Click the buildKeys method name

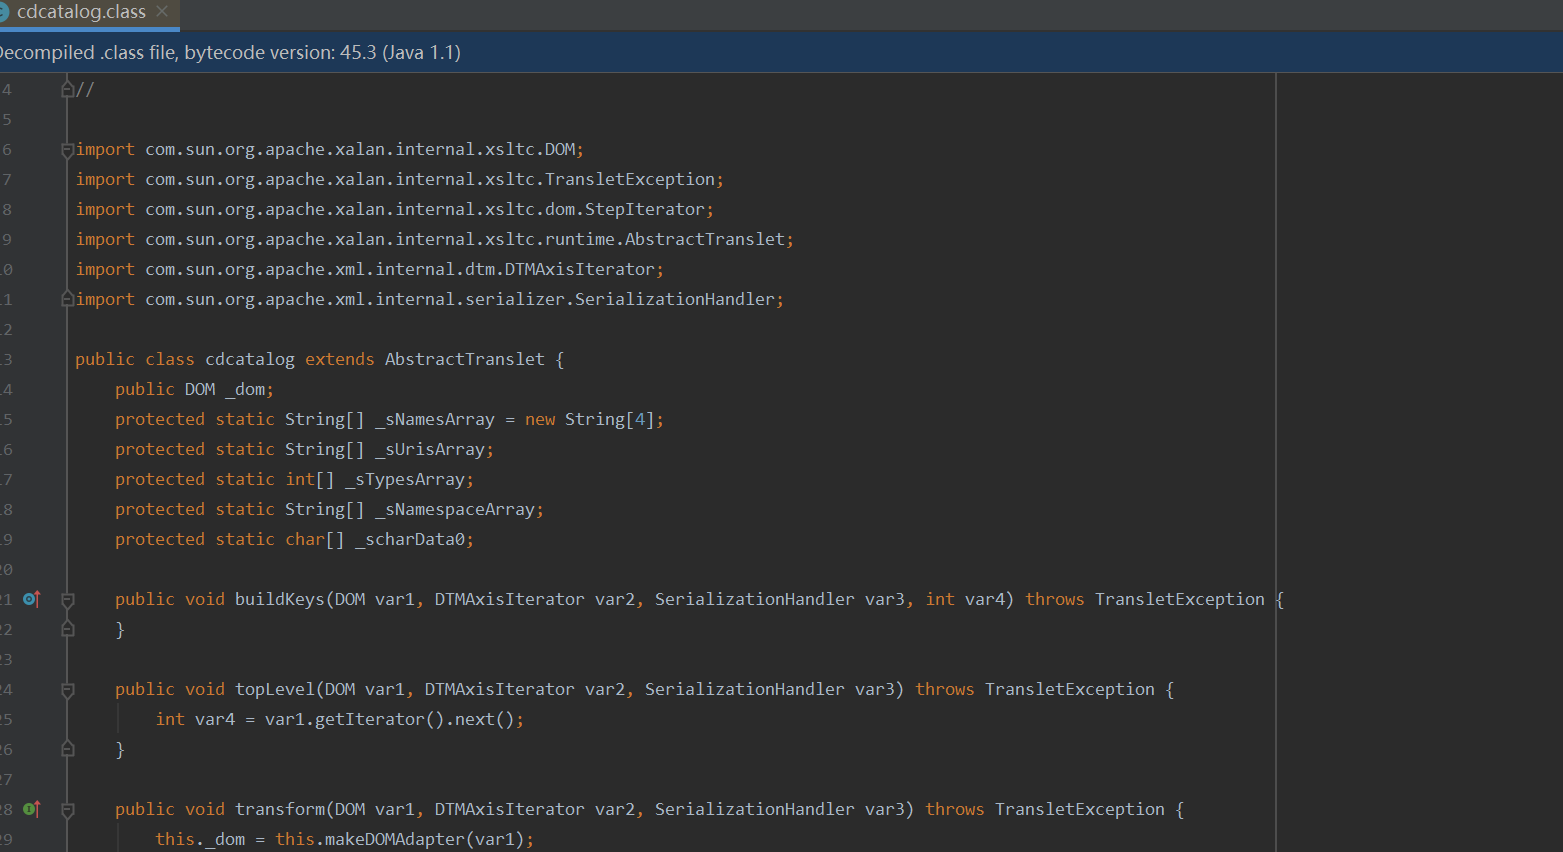tap(280, 599)
